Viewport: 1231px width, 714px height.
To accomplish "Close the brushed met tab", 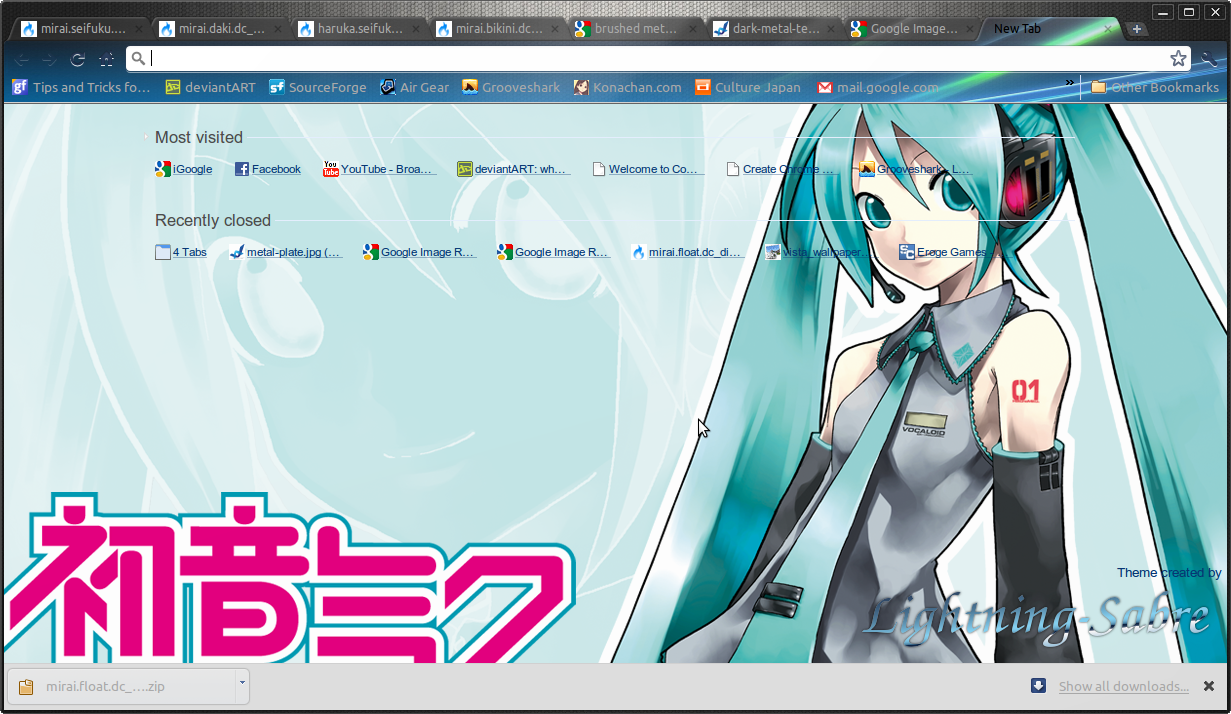I will click(692, 29).
